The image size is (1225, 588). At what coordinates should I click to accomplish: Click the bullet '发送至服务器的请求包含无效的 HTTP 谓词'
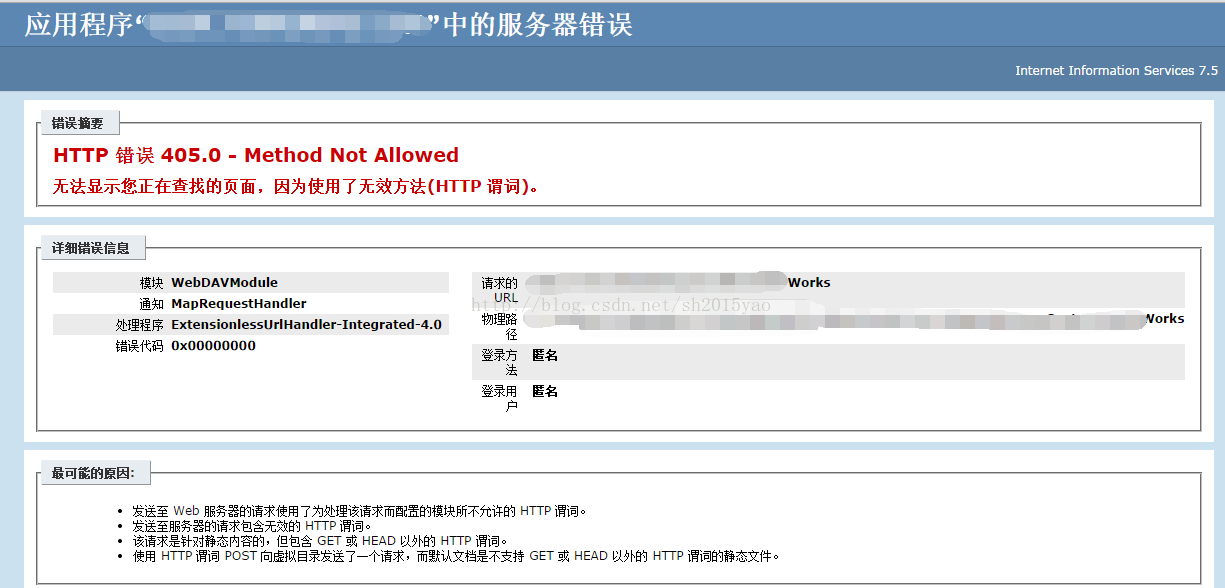(x=252, y=526)
